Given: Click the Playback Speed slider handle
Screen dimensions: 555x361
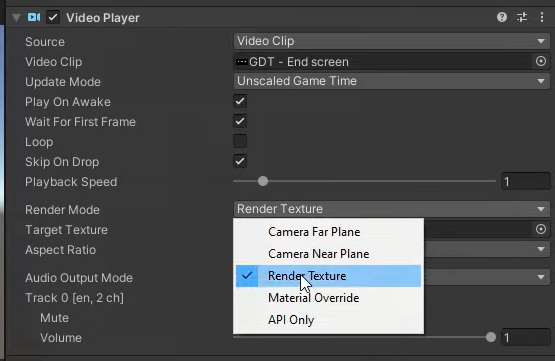Looking at the screenshot, I should pyautogui.click(x=263, y=181).
